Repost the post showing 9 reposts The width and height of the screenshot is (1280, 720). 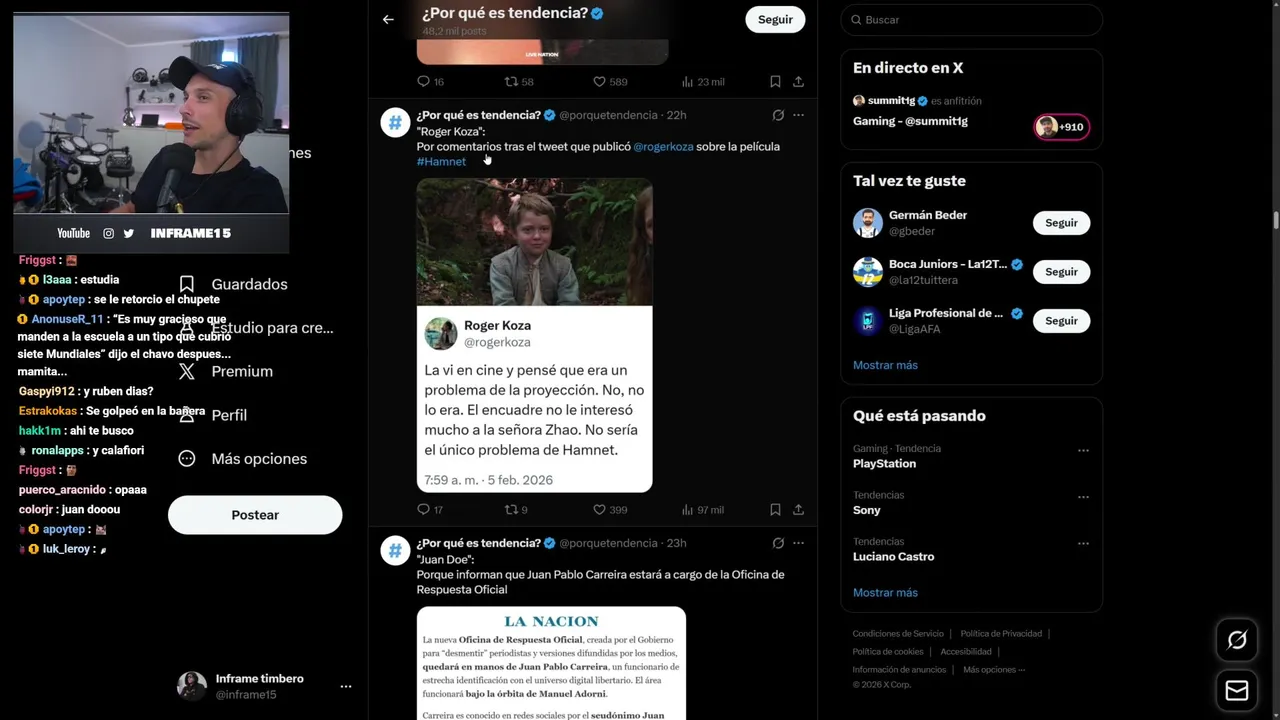[516, 510]
